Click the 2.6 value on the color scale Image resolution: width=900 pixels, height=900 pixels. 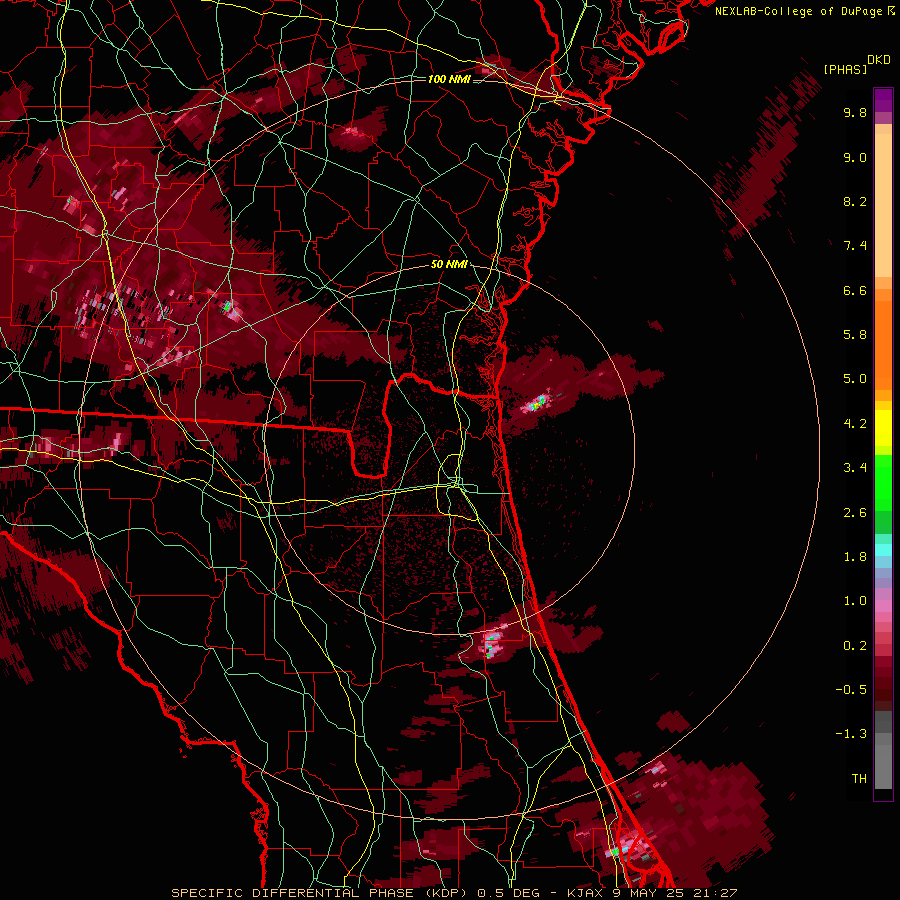click(x=855, y=513)
